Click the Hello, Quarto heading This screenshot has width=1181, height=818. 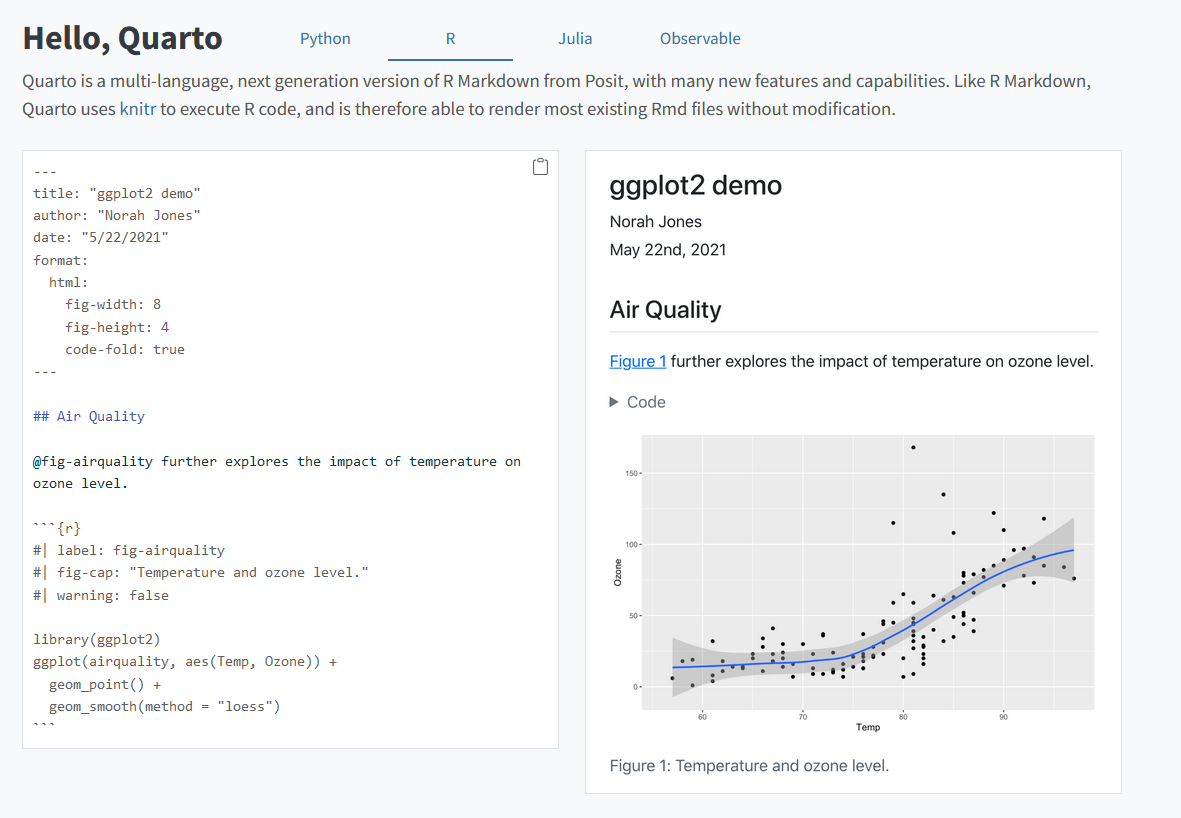pos(122,38)
